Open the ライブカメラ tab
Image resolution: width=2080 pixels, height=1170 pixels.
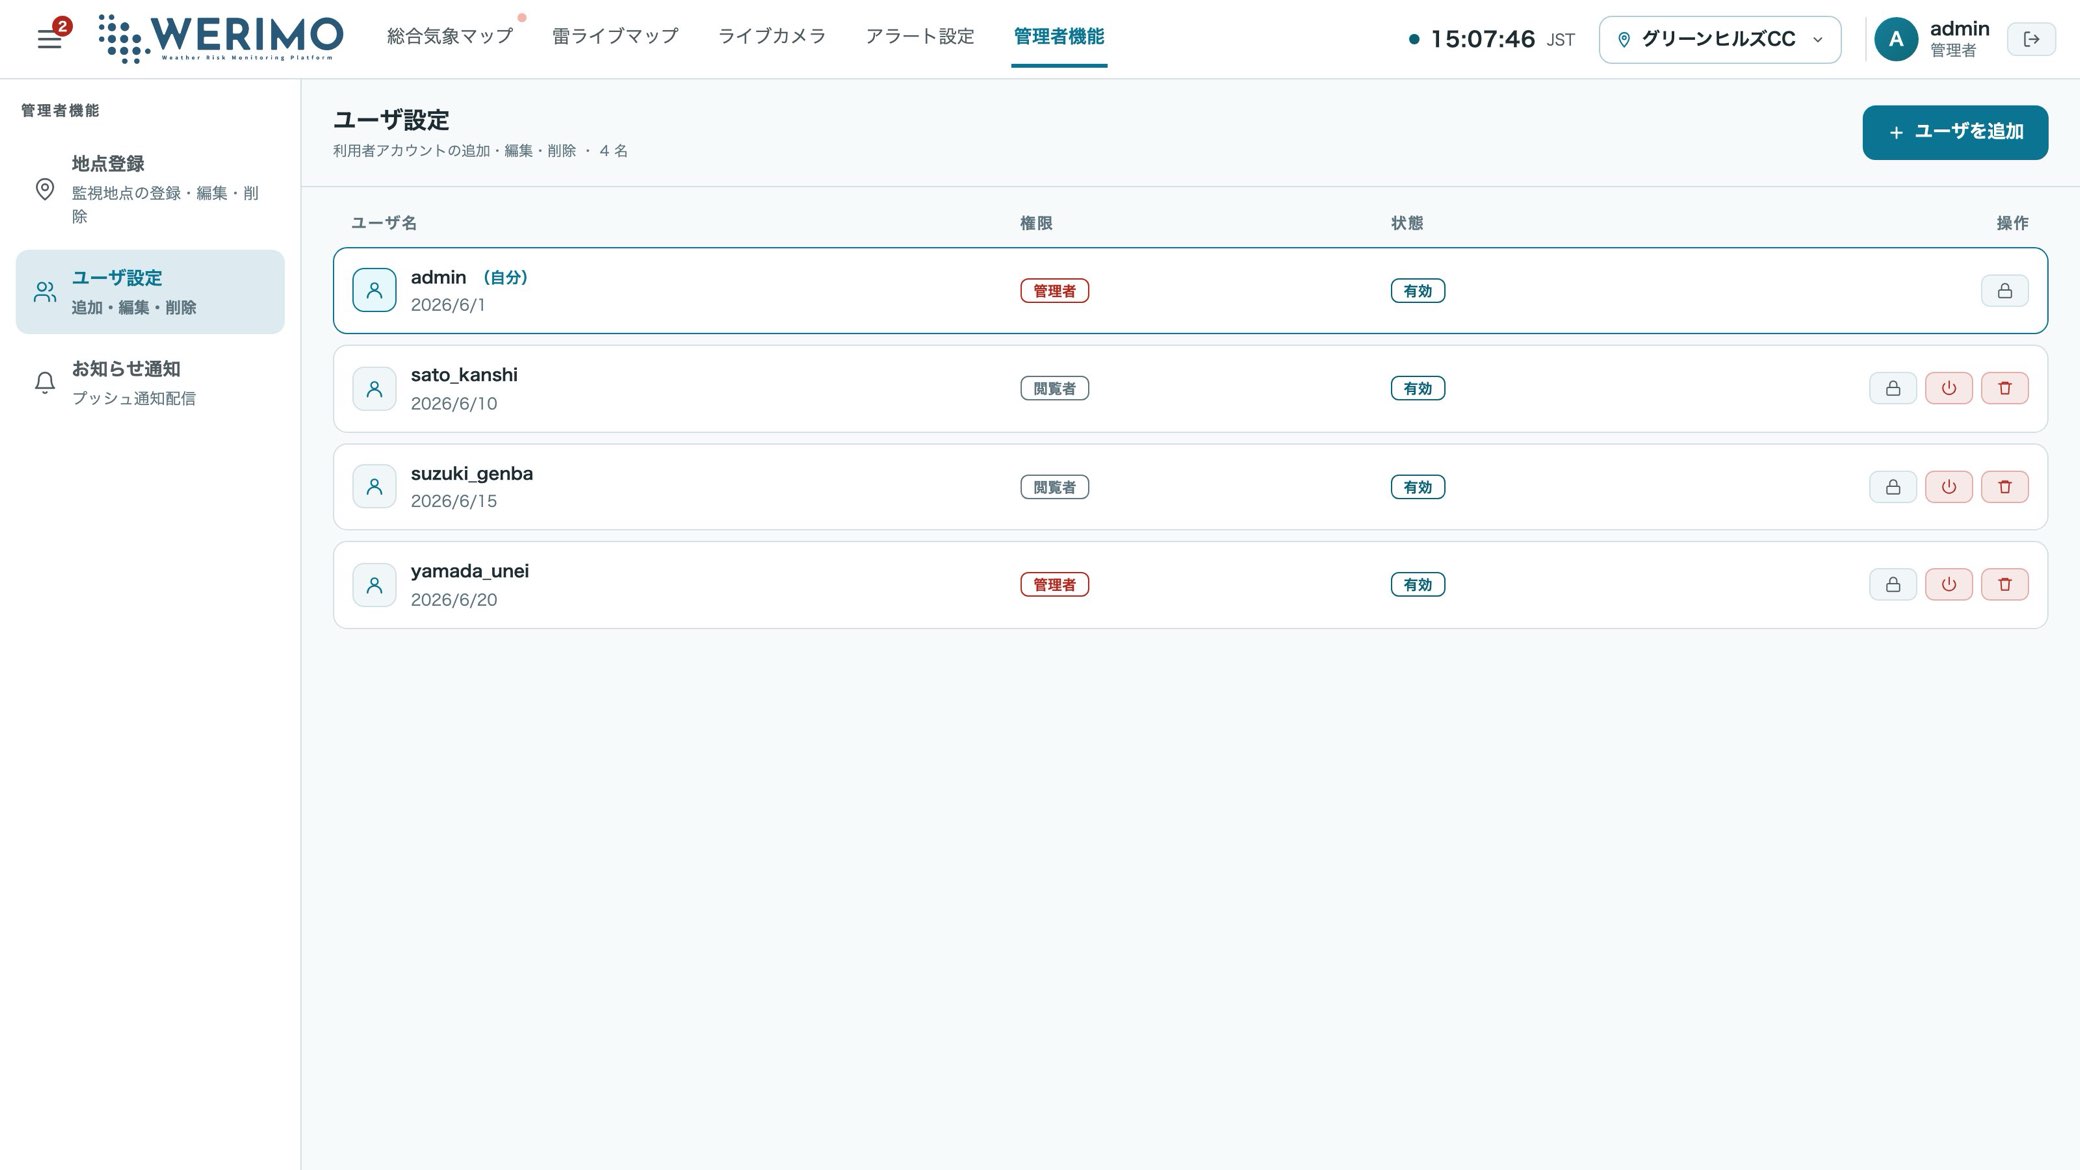click(x=772, y=37)
